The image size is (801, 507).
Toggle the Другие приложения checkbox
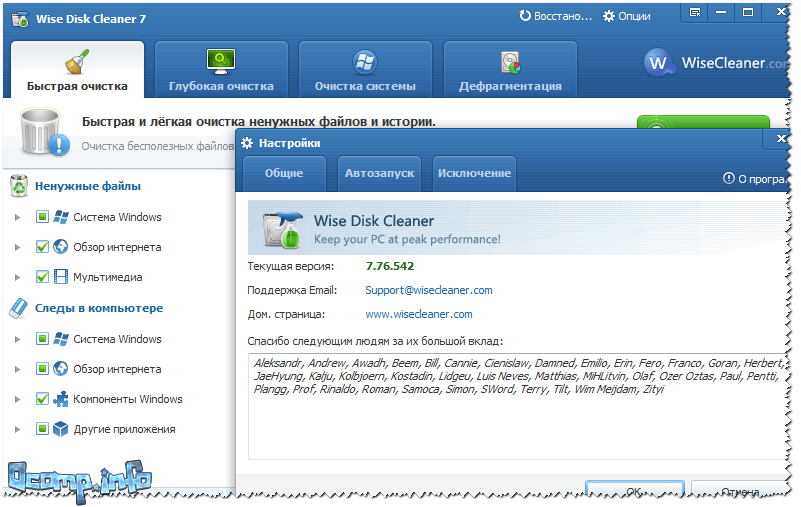pos(42,429)
